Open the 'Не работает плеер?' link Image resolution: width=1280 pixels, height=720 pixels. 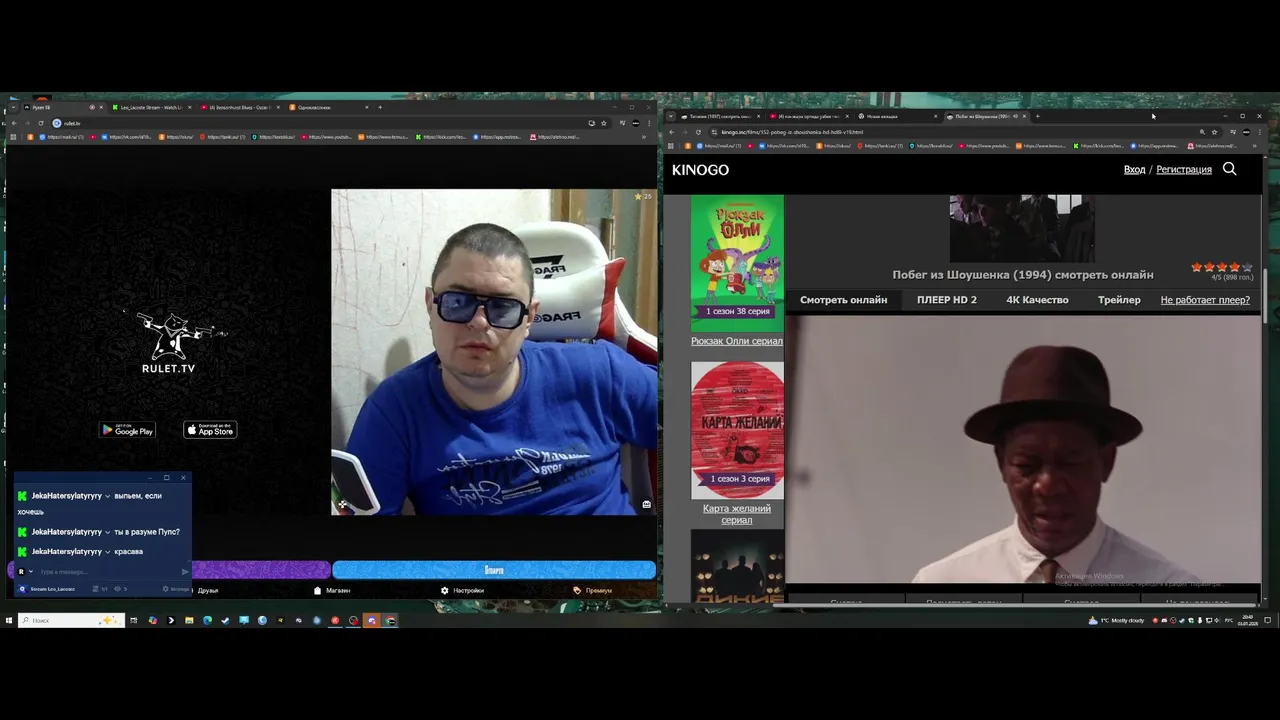(1205, 300)
